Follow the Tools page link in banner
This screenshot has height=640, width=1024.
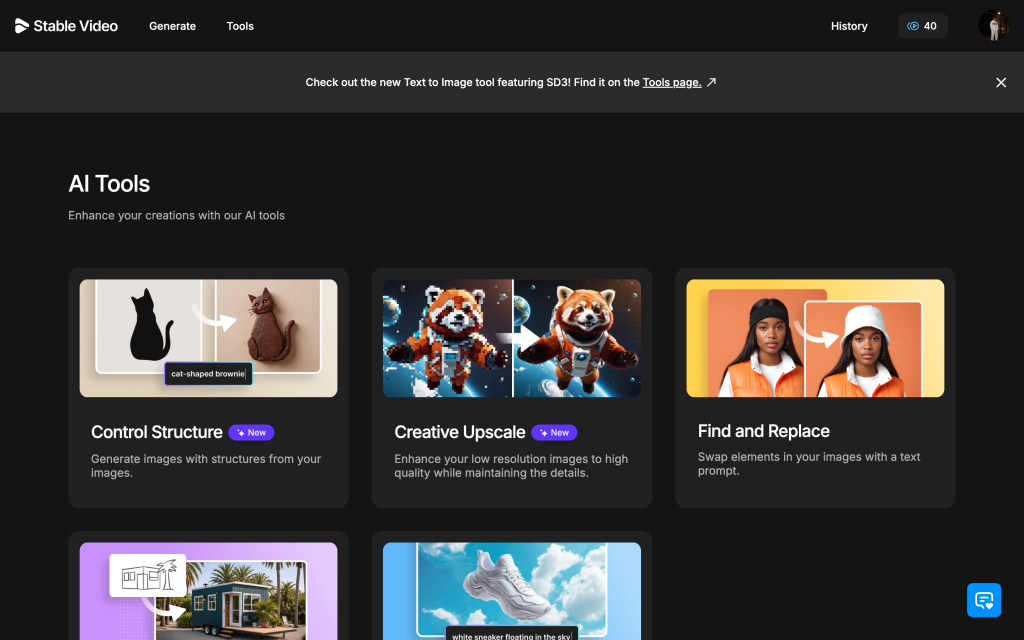(671, 82)
